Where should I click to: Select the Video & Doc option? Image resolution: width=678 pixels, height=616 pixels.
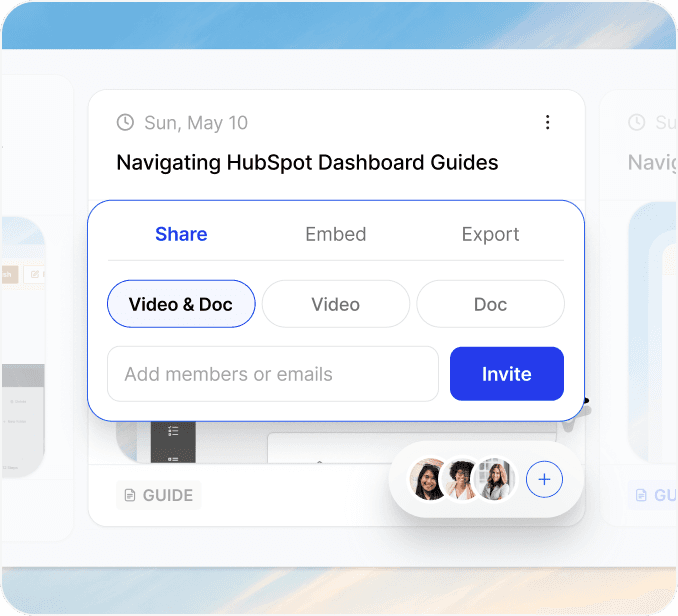(181, 304)
